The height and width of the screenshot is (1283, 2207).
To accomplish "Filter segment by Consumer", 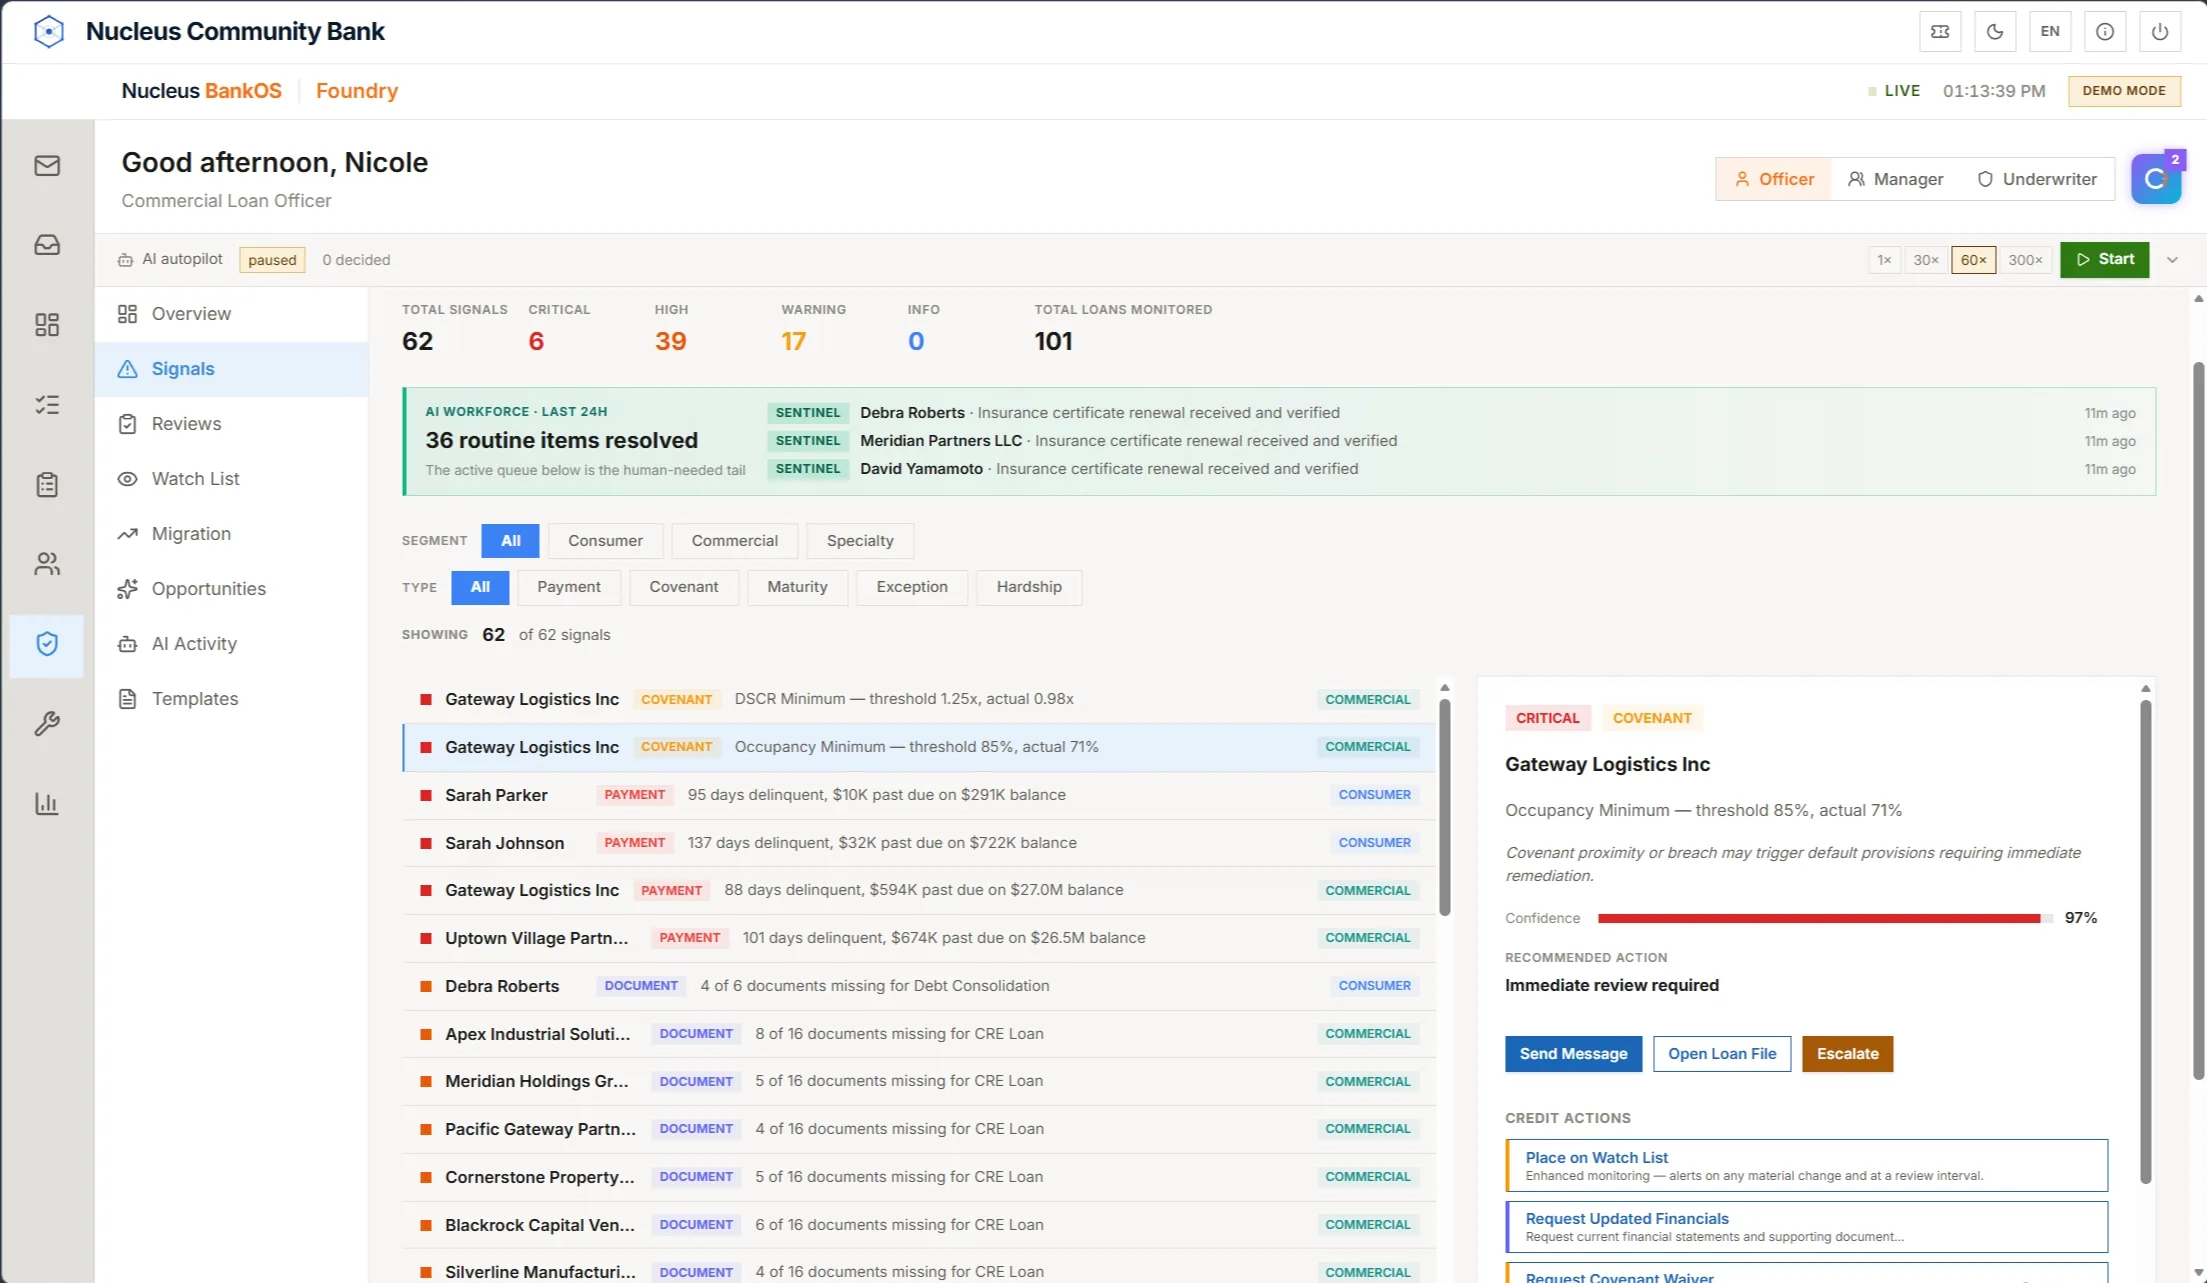I will click(605, 541).
